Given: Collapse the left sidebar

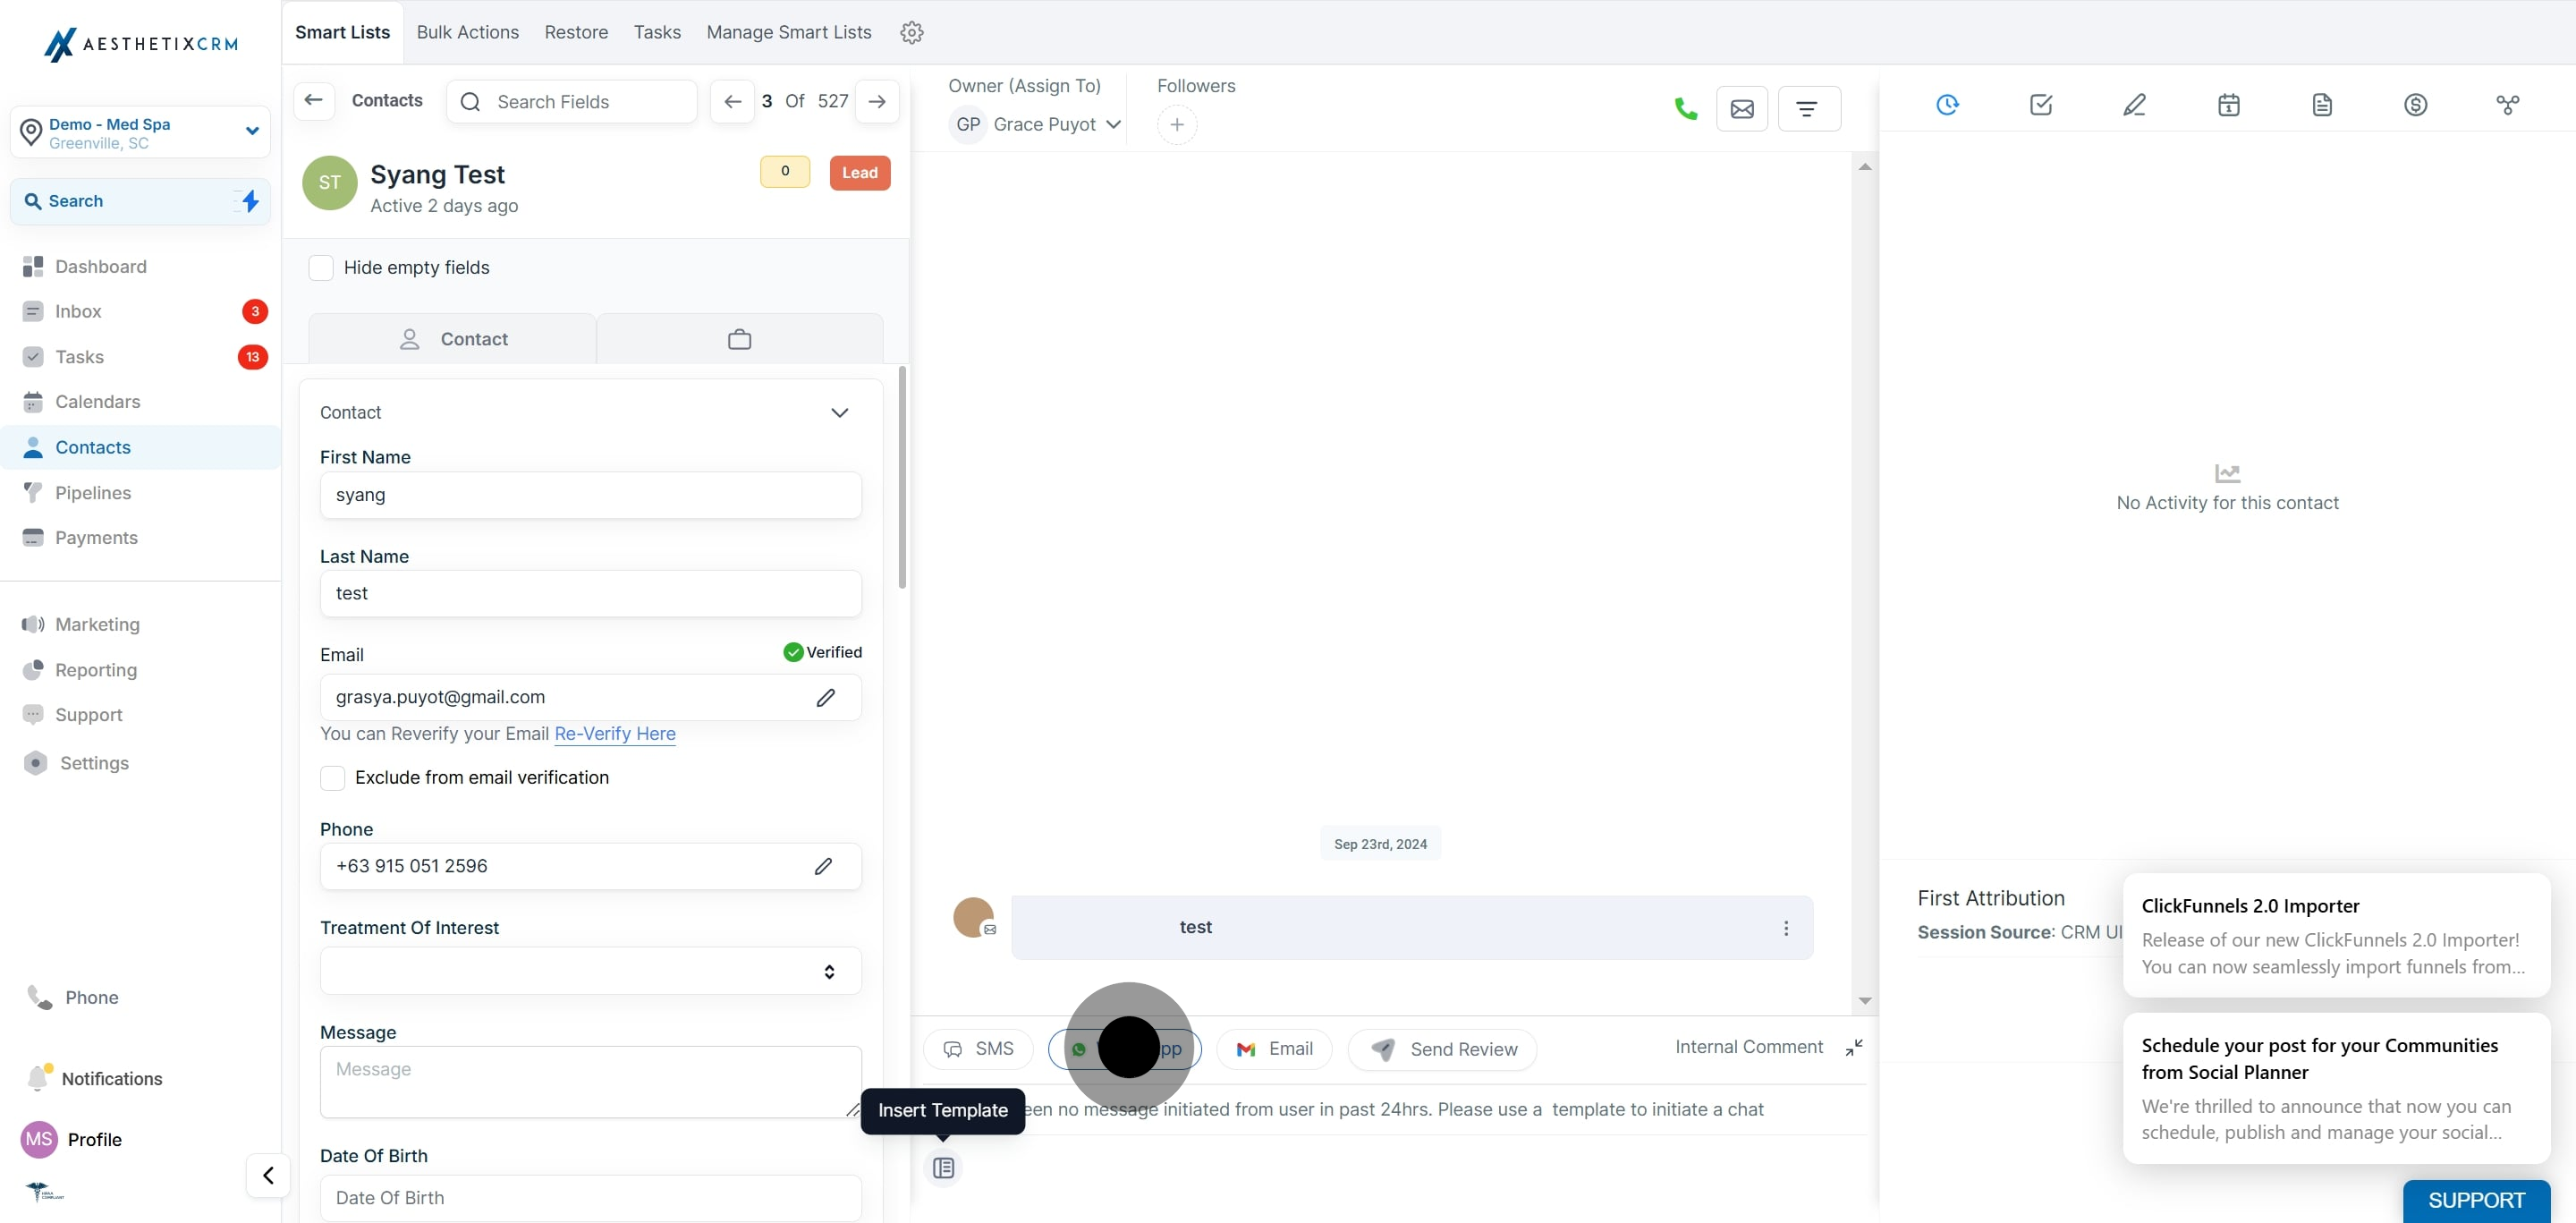Looking at the screenshot, I should (x=268, y=1175).
